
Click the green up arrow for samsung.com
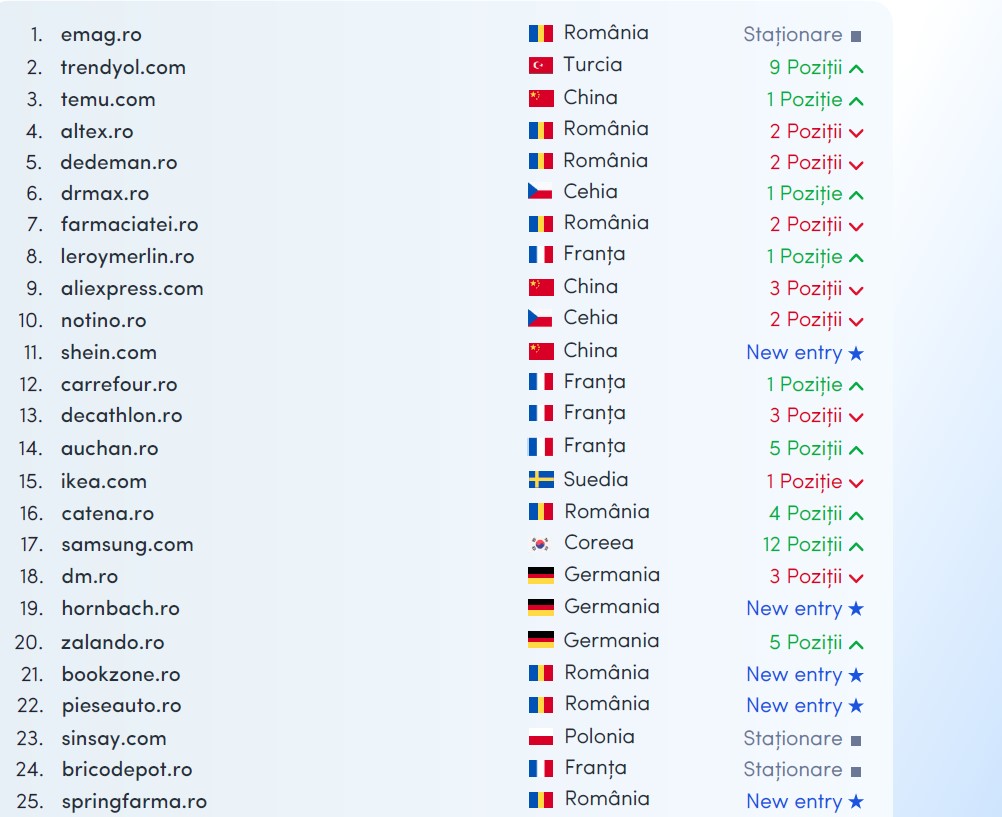[x=855, y=546]
